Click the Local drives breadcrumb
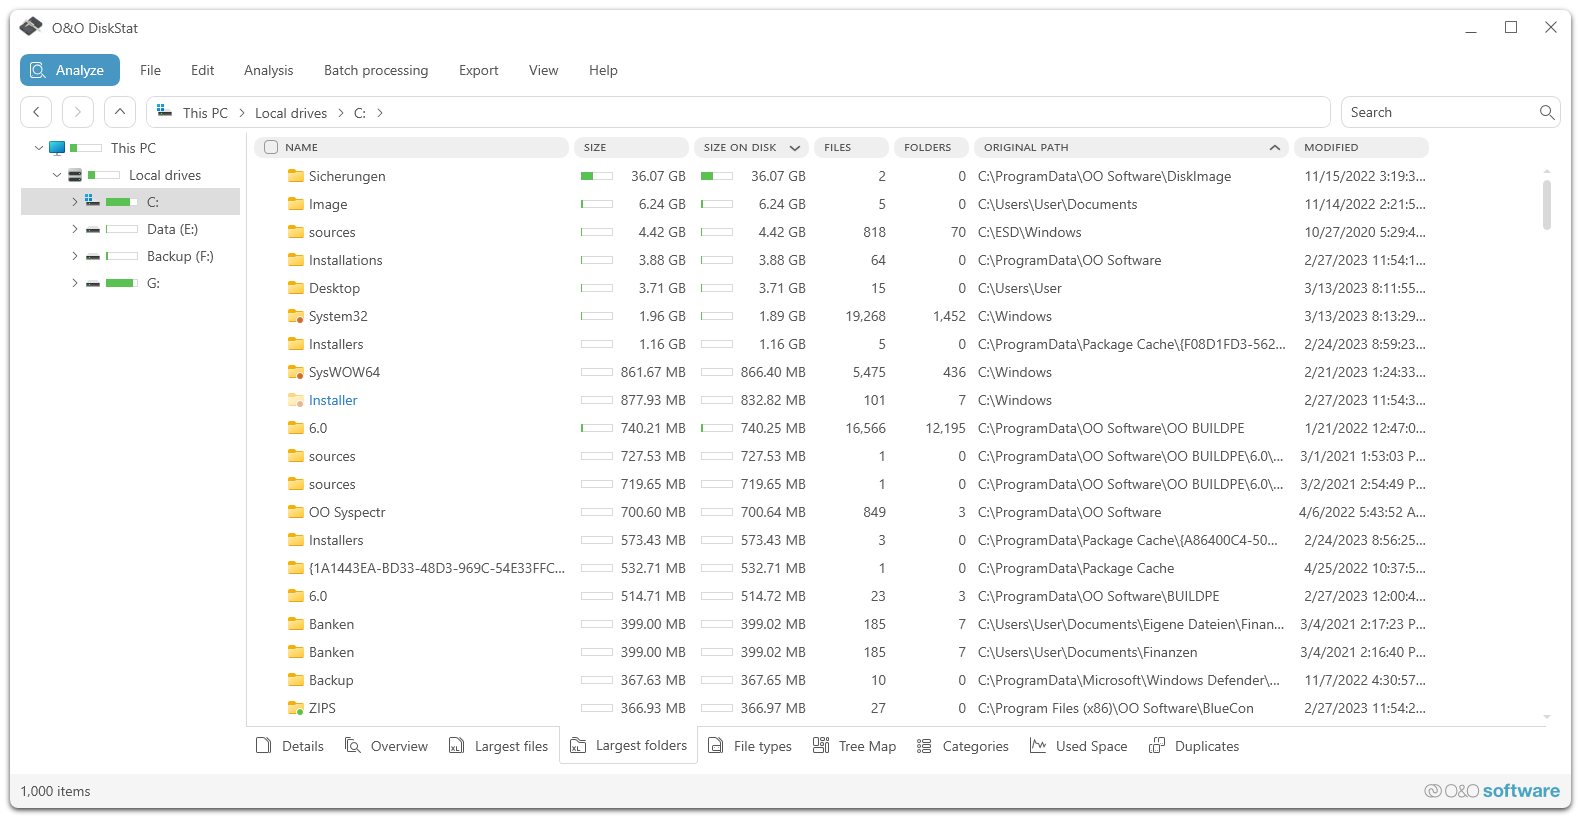 [291, 113]
